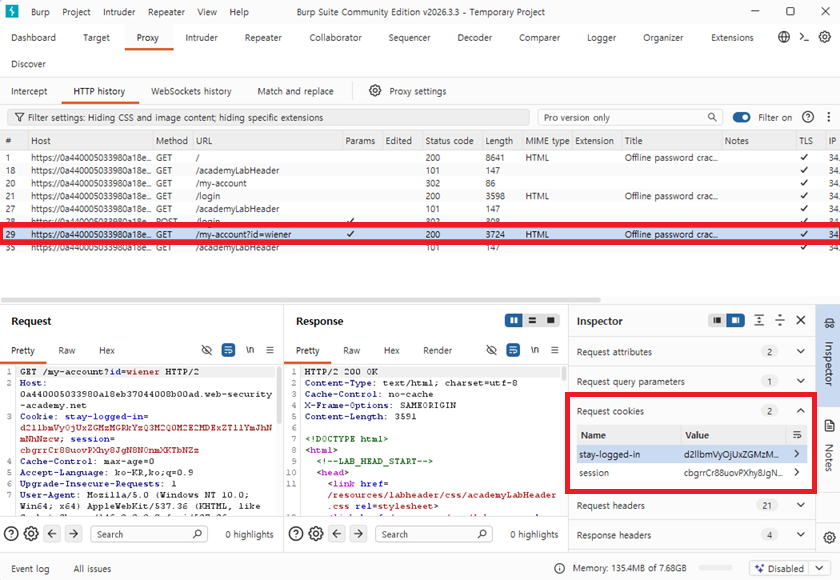Toggle line wrap icon in Request pane
This screenshot has width=840, height=580.
point(228,350)
